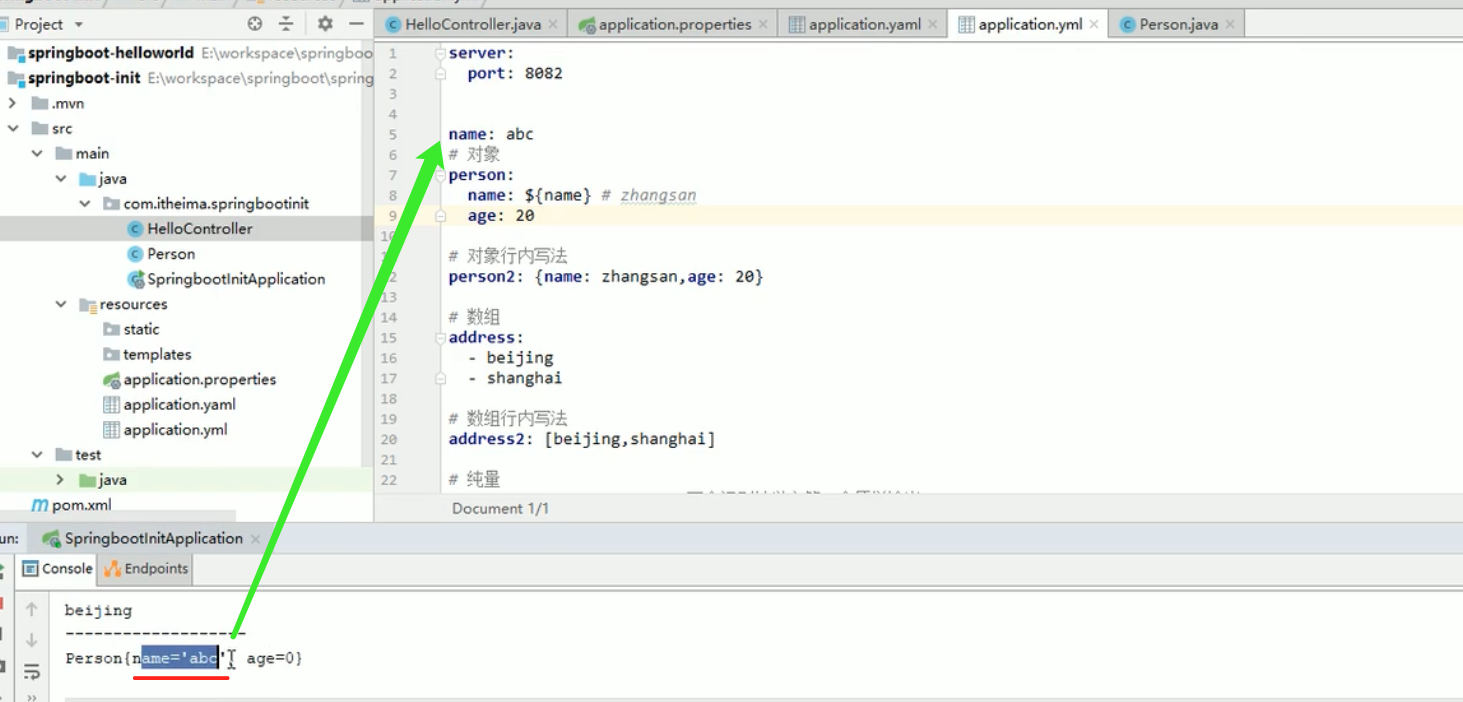Viewport: 1463px width, 702px height.
Task: Click the locate-in-project crosshair icon
Action: (255, 24)
